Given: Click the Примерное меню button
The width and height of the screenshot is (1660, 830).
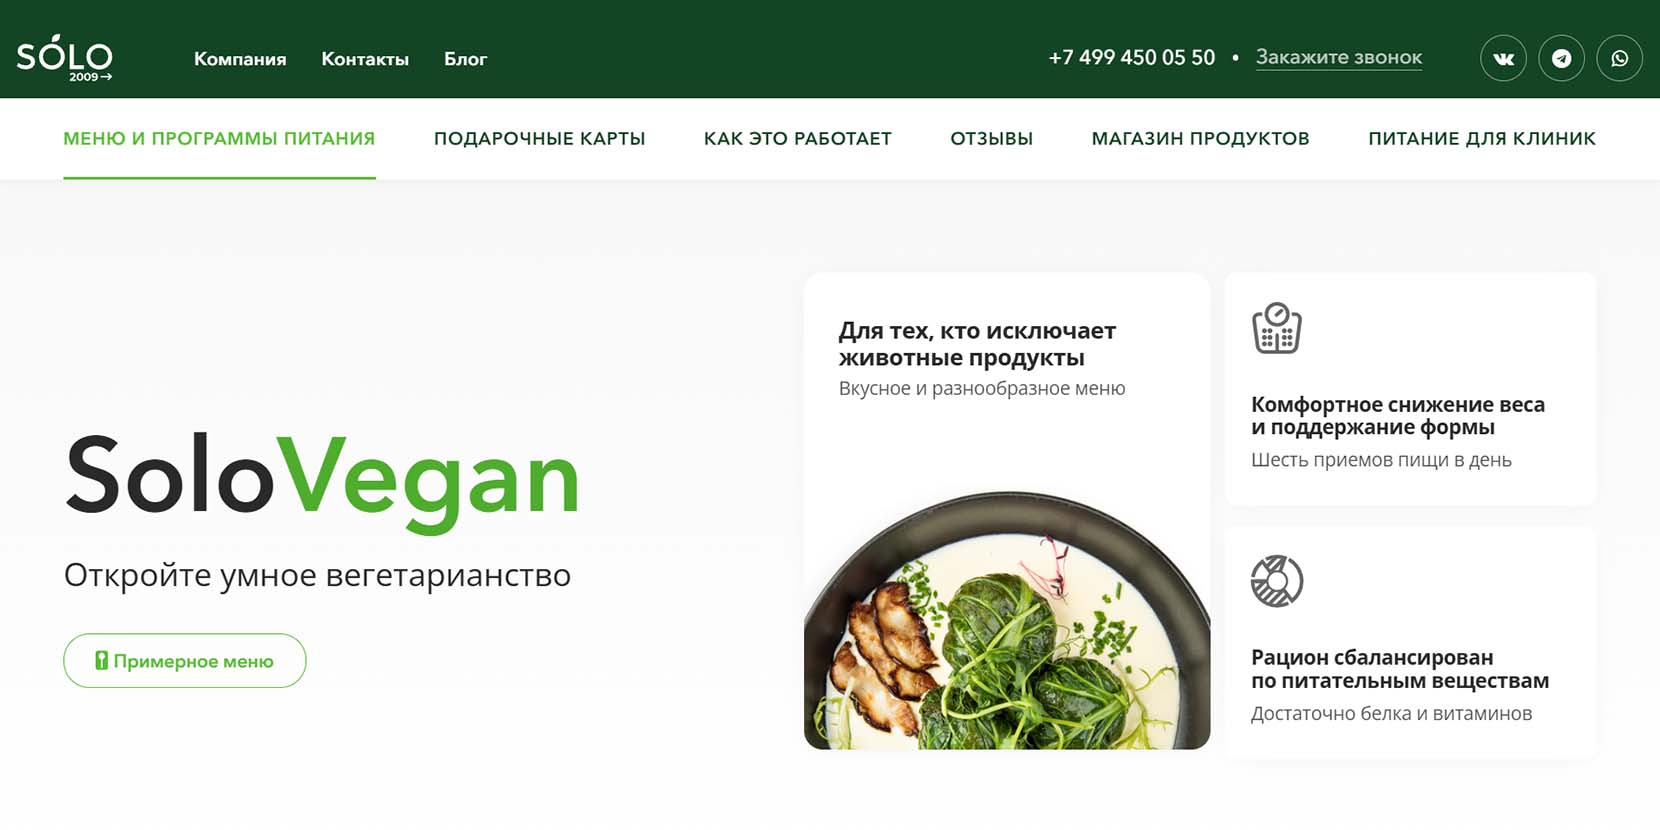Looking at the screenshot, I should tap(185, 661).
